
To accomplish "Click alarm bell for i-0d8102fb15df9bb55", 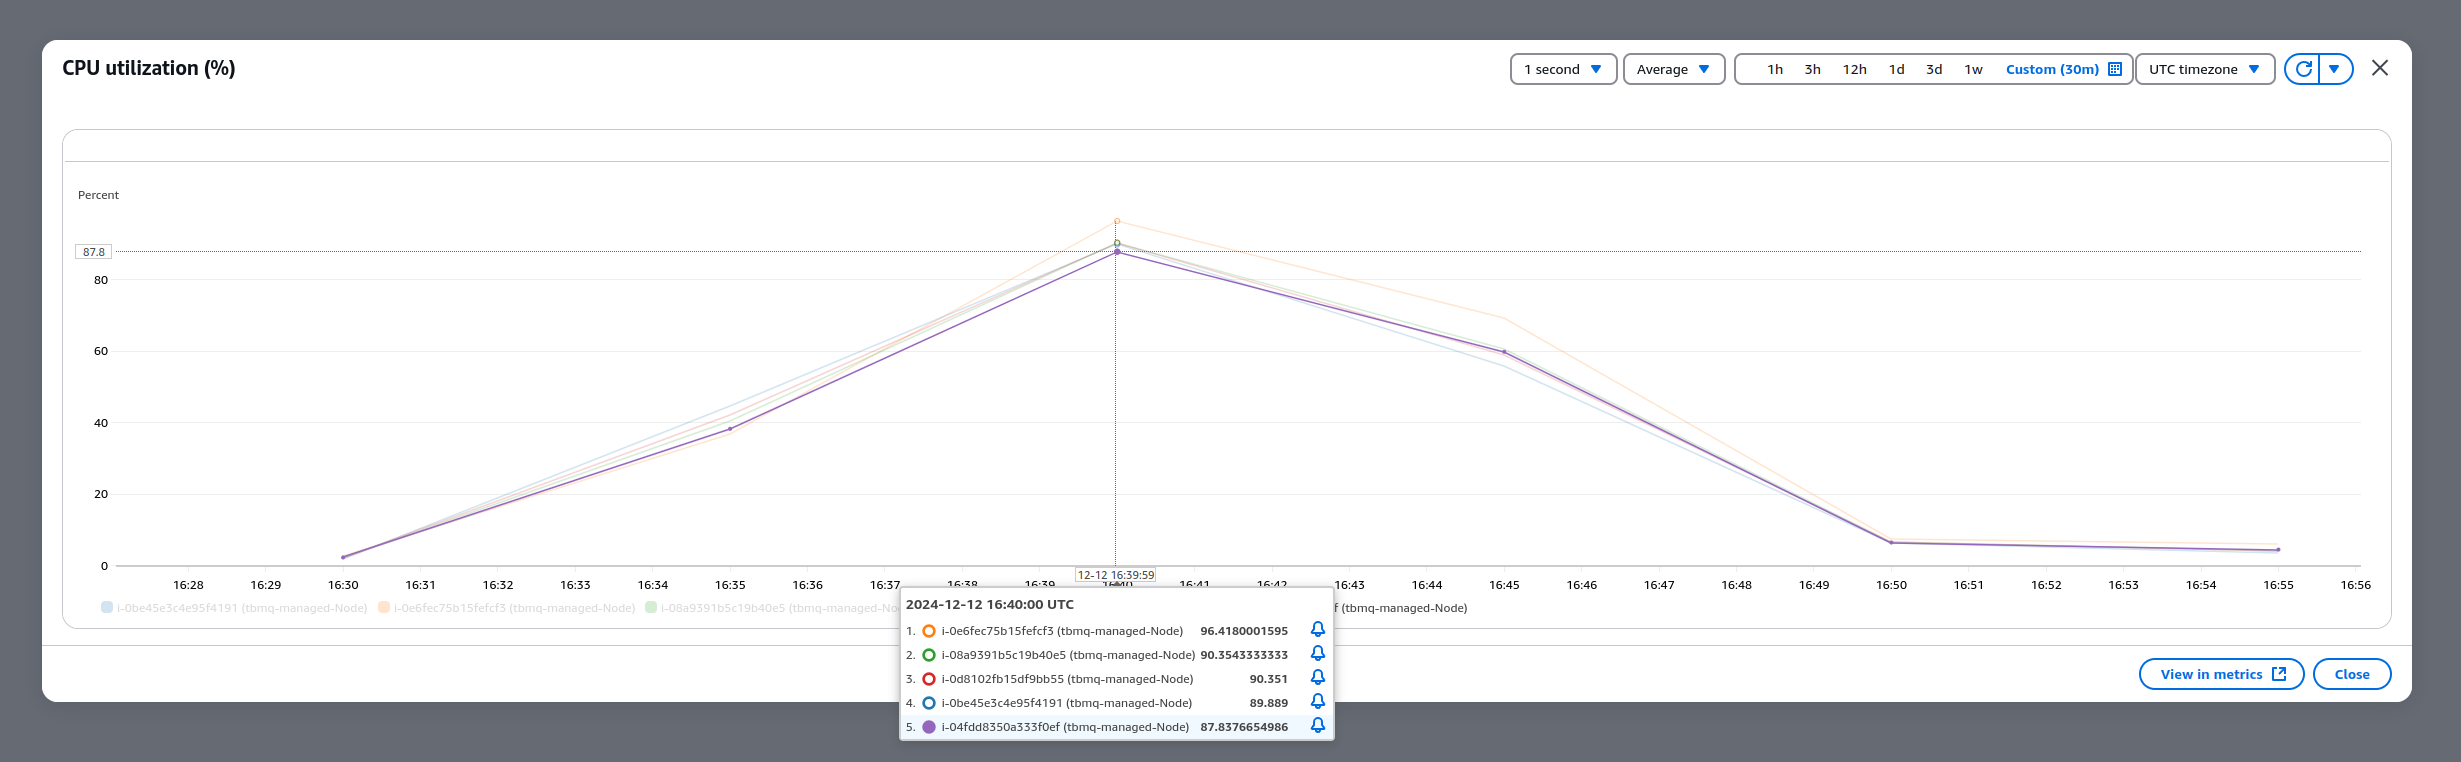I will [1317, 678].
